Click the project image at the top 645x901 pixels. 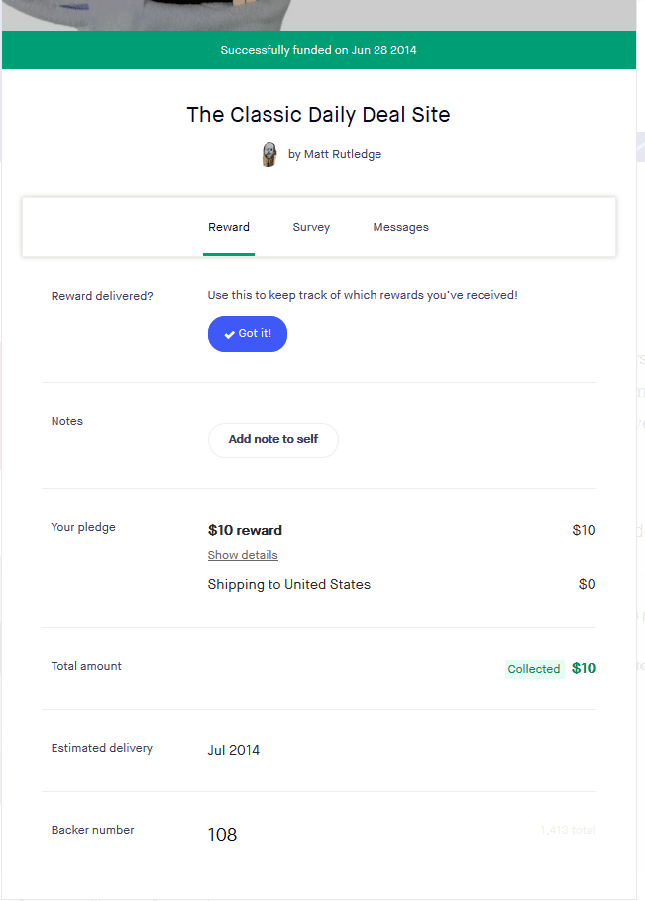point(318,14)
